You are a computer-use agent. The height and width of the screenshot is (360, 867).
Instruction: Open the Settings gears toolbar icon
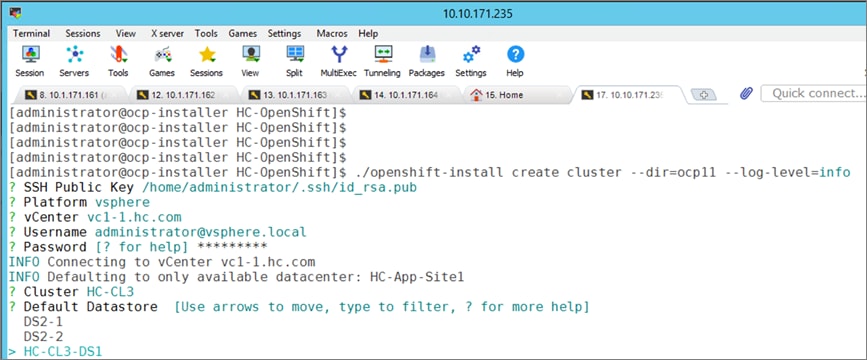click(471, 61)
